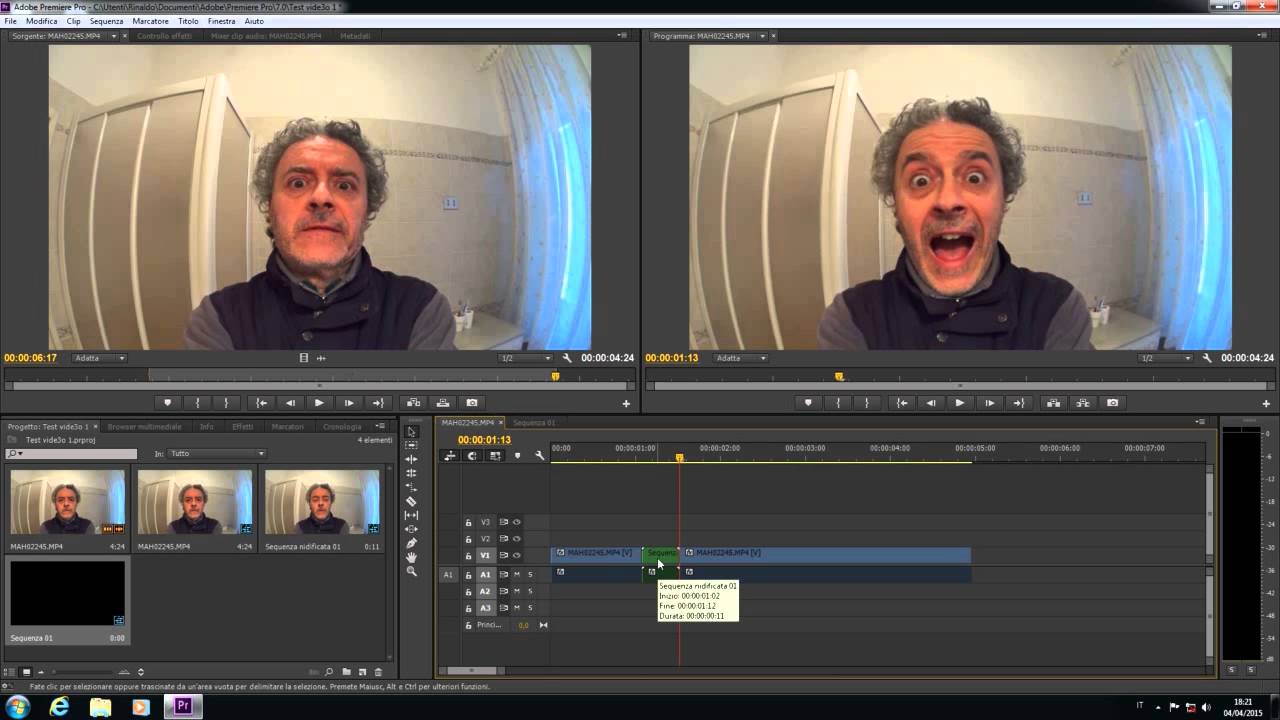The image size is (1280, 720).
Task: Solo audio track A2
Action: pos(530,591)
